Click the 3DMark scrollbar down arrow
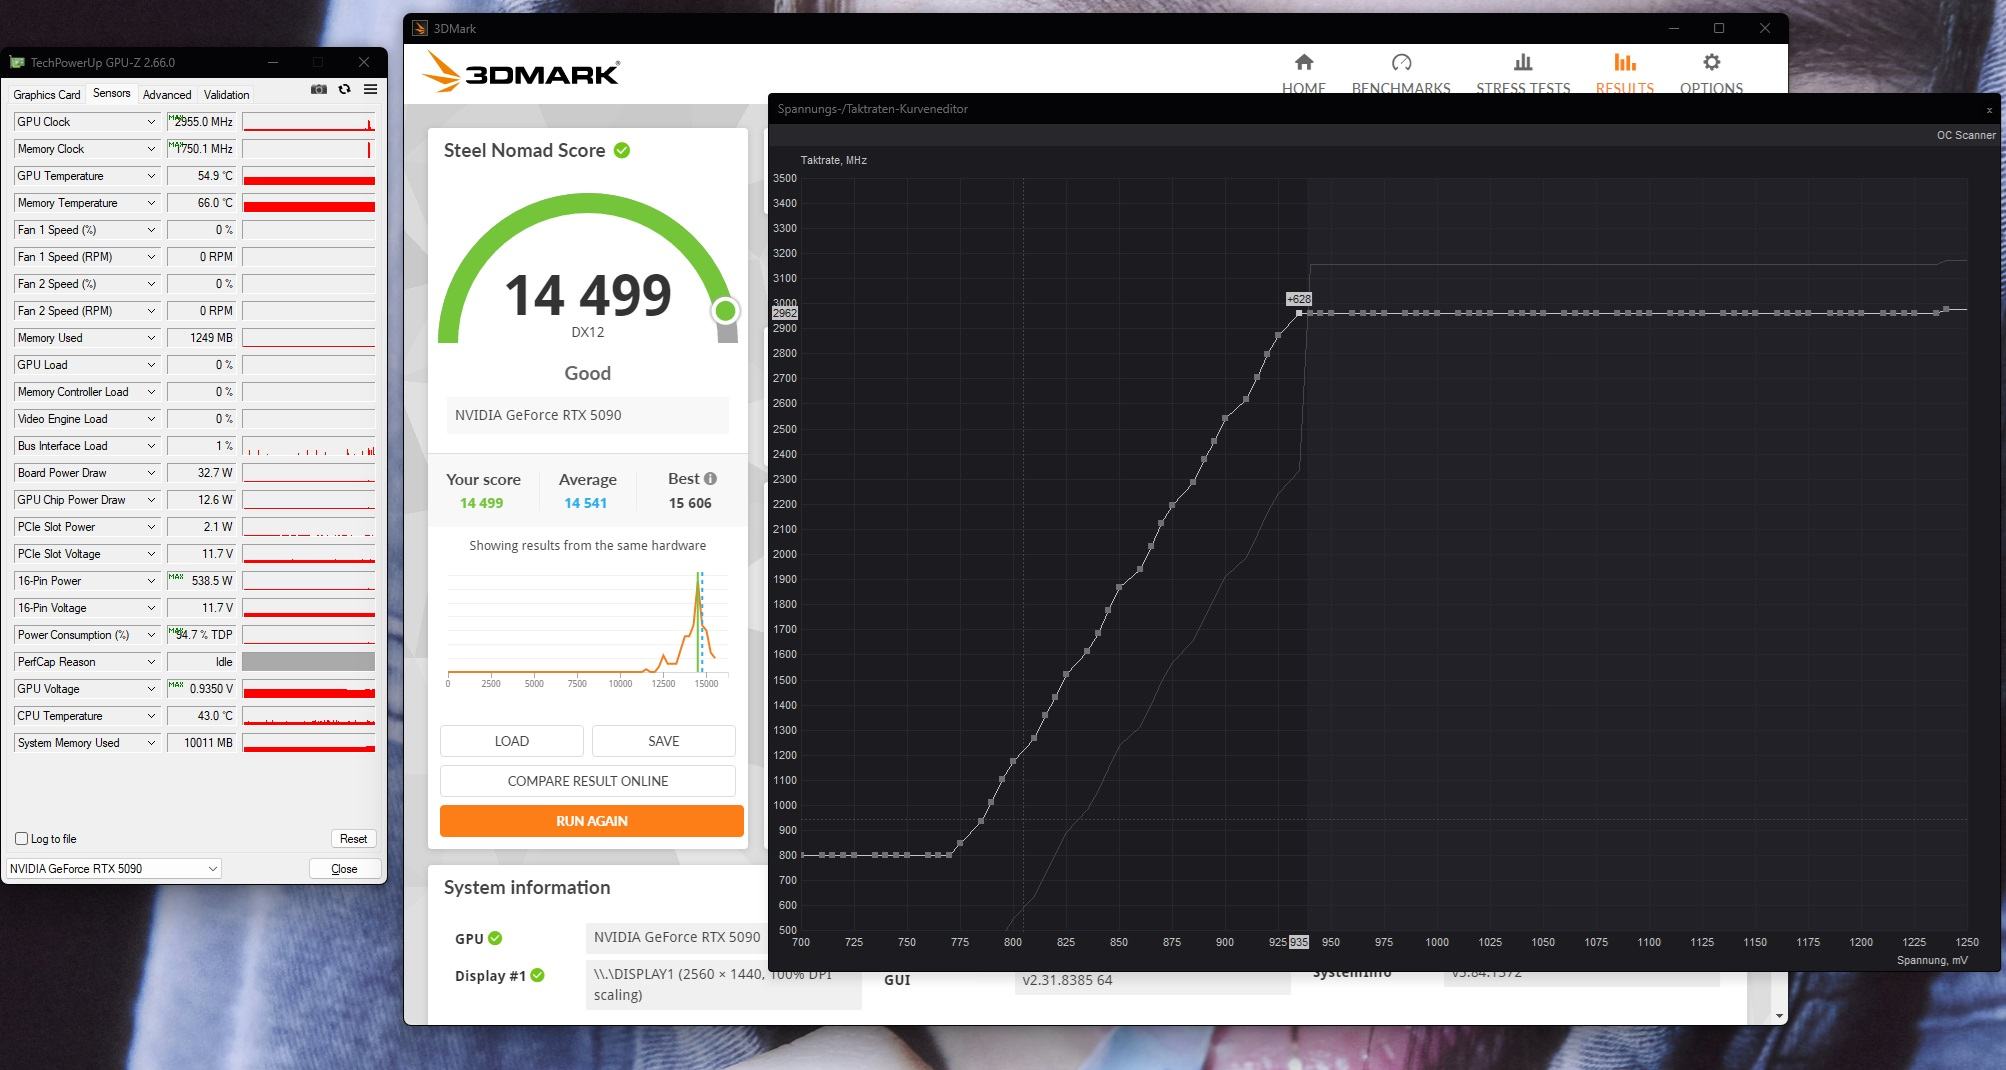Viewport: 2006px width, 1070px height. (x=1779, y=1016)
